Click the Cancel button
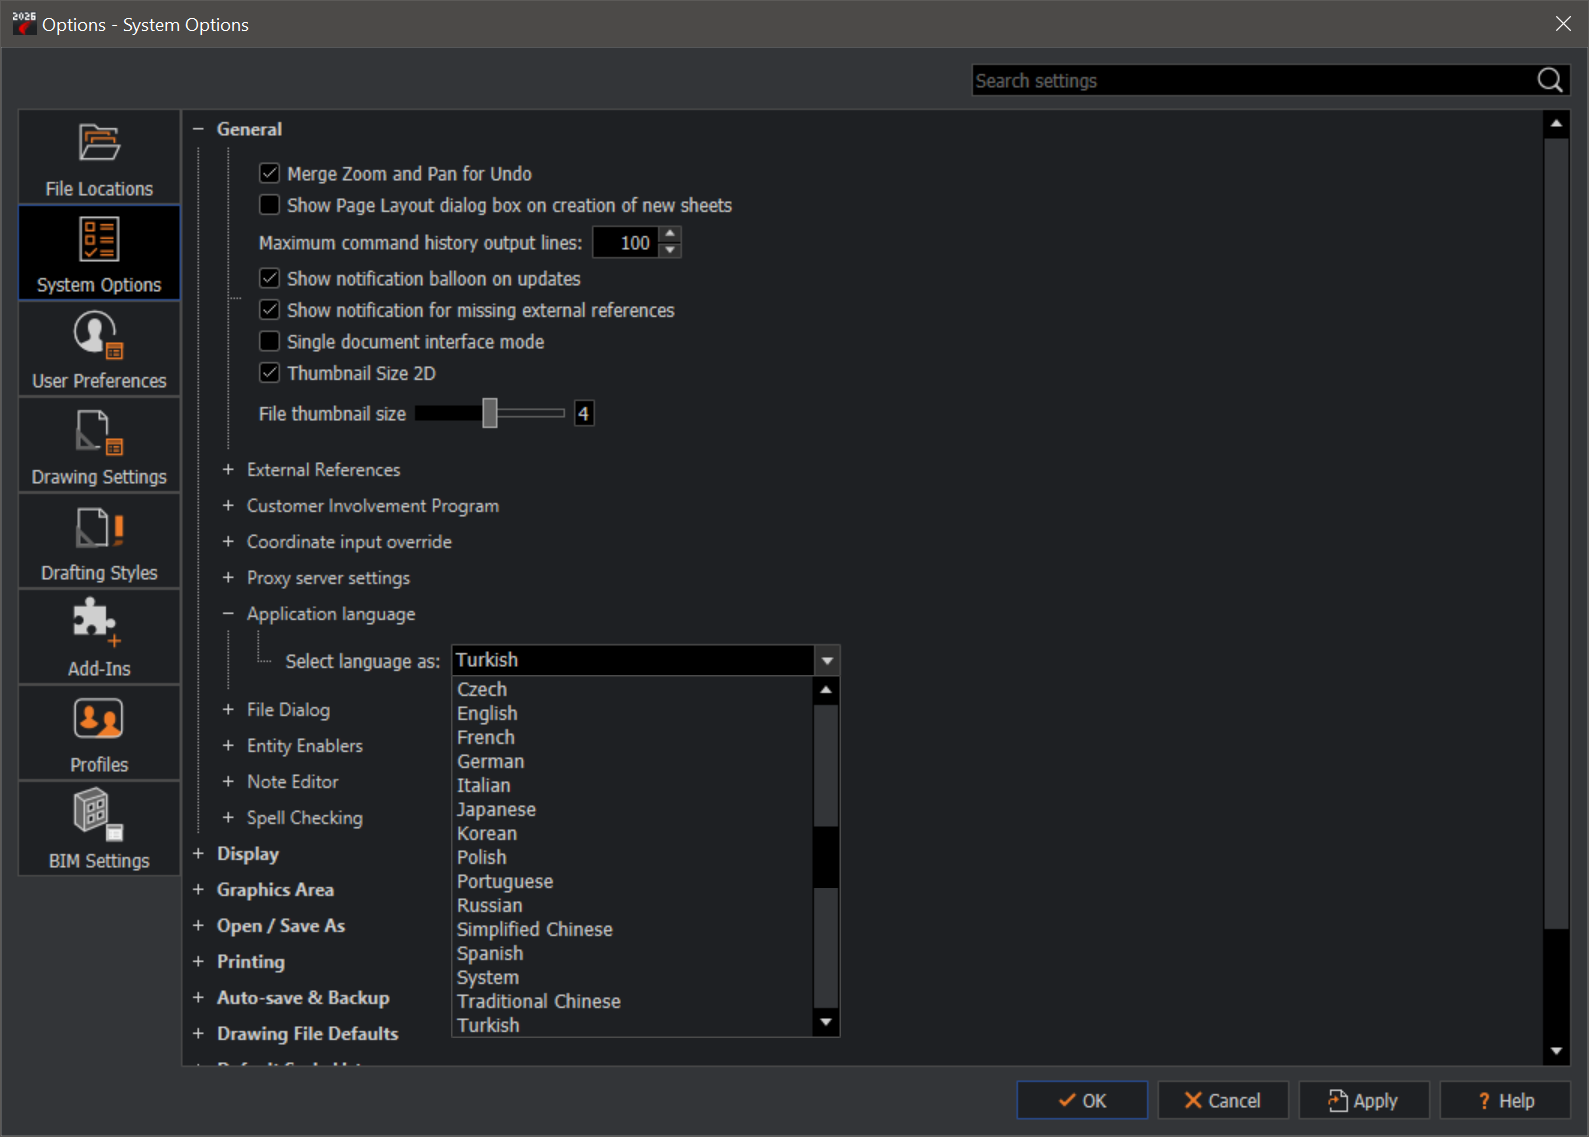1589x1137 pixels. pyautogui.click(x=1222, y=1100)
